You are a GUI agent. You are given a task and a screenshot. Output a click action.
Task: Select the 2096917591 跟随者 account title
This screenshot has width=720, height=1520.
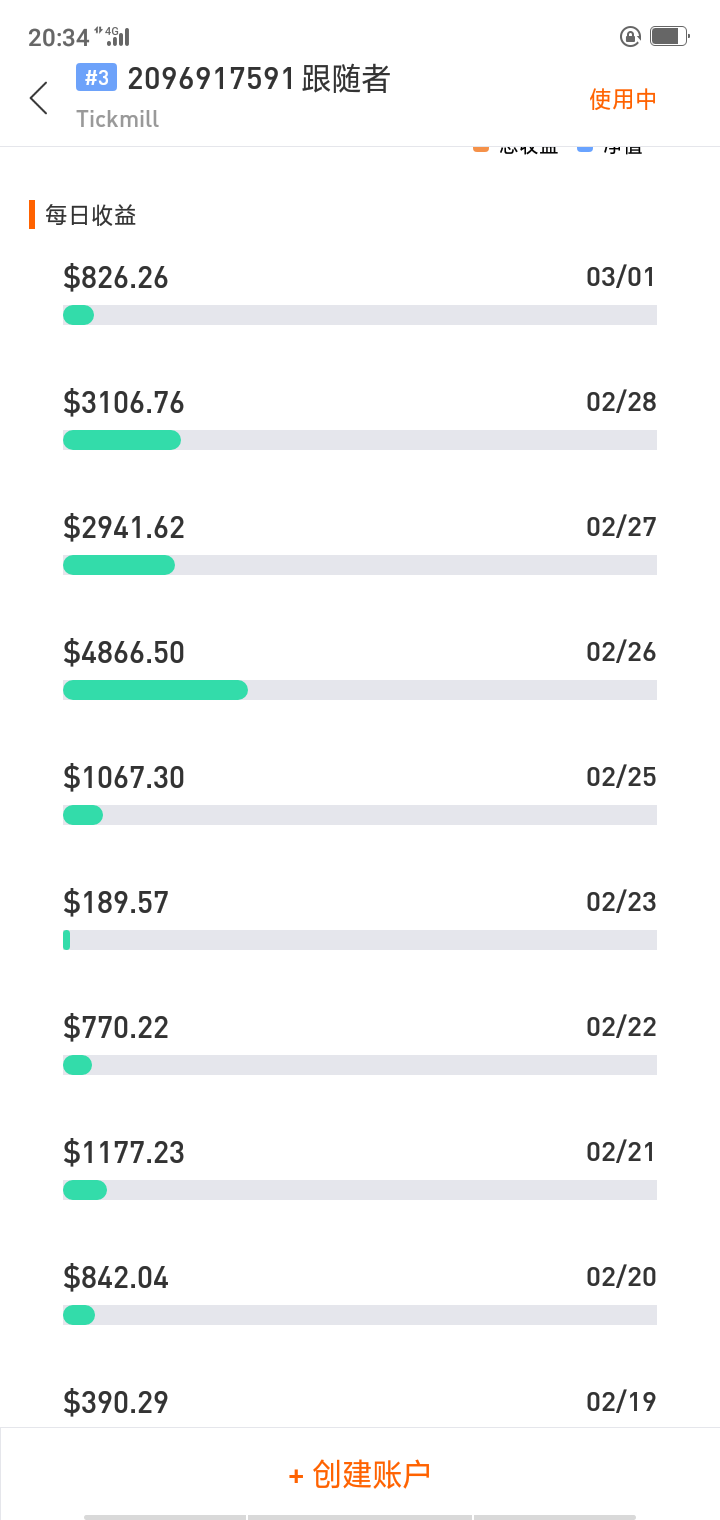[x=258, y=79]
